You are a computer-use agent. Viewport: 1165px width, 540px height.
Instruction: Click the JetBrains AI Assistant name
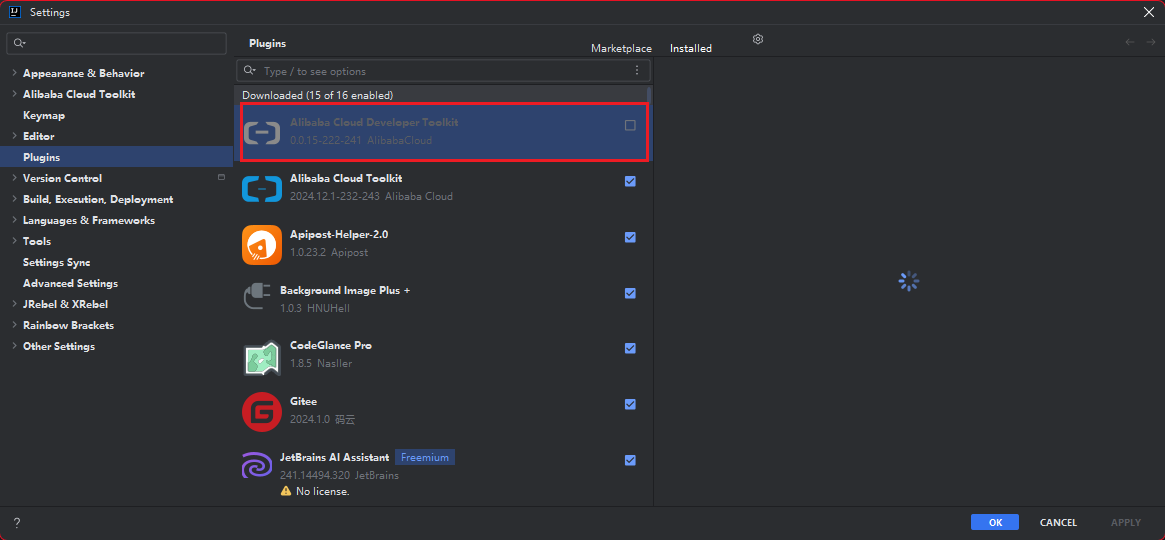pyautogui.click(x=334, y=457)
